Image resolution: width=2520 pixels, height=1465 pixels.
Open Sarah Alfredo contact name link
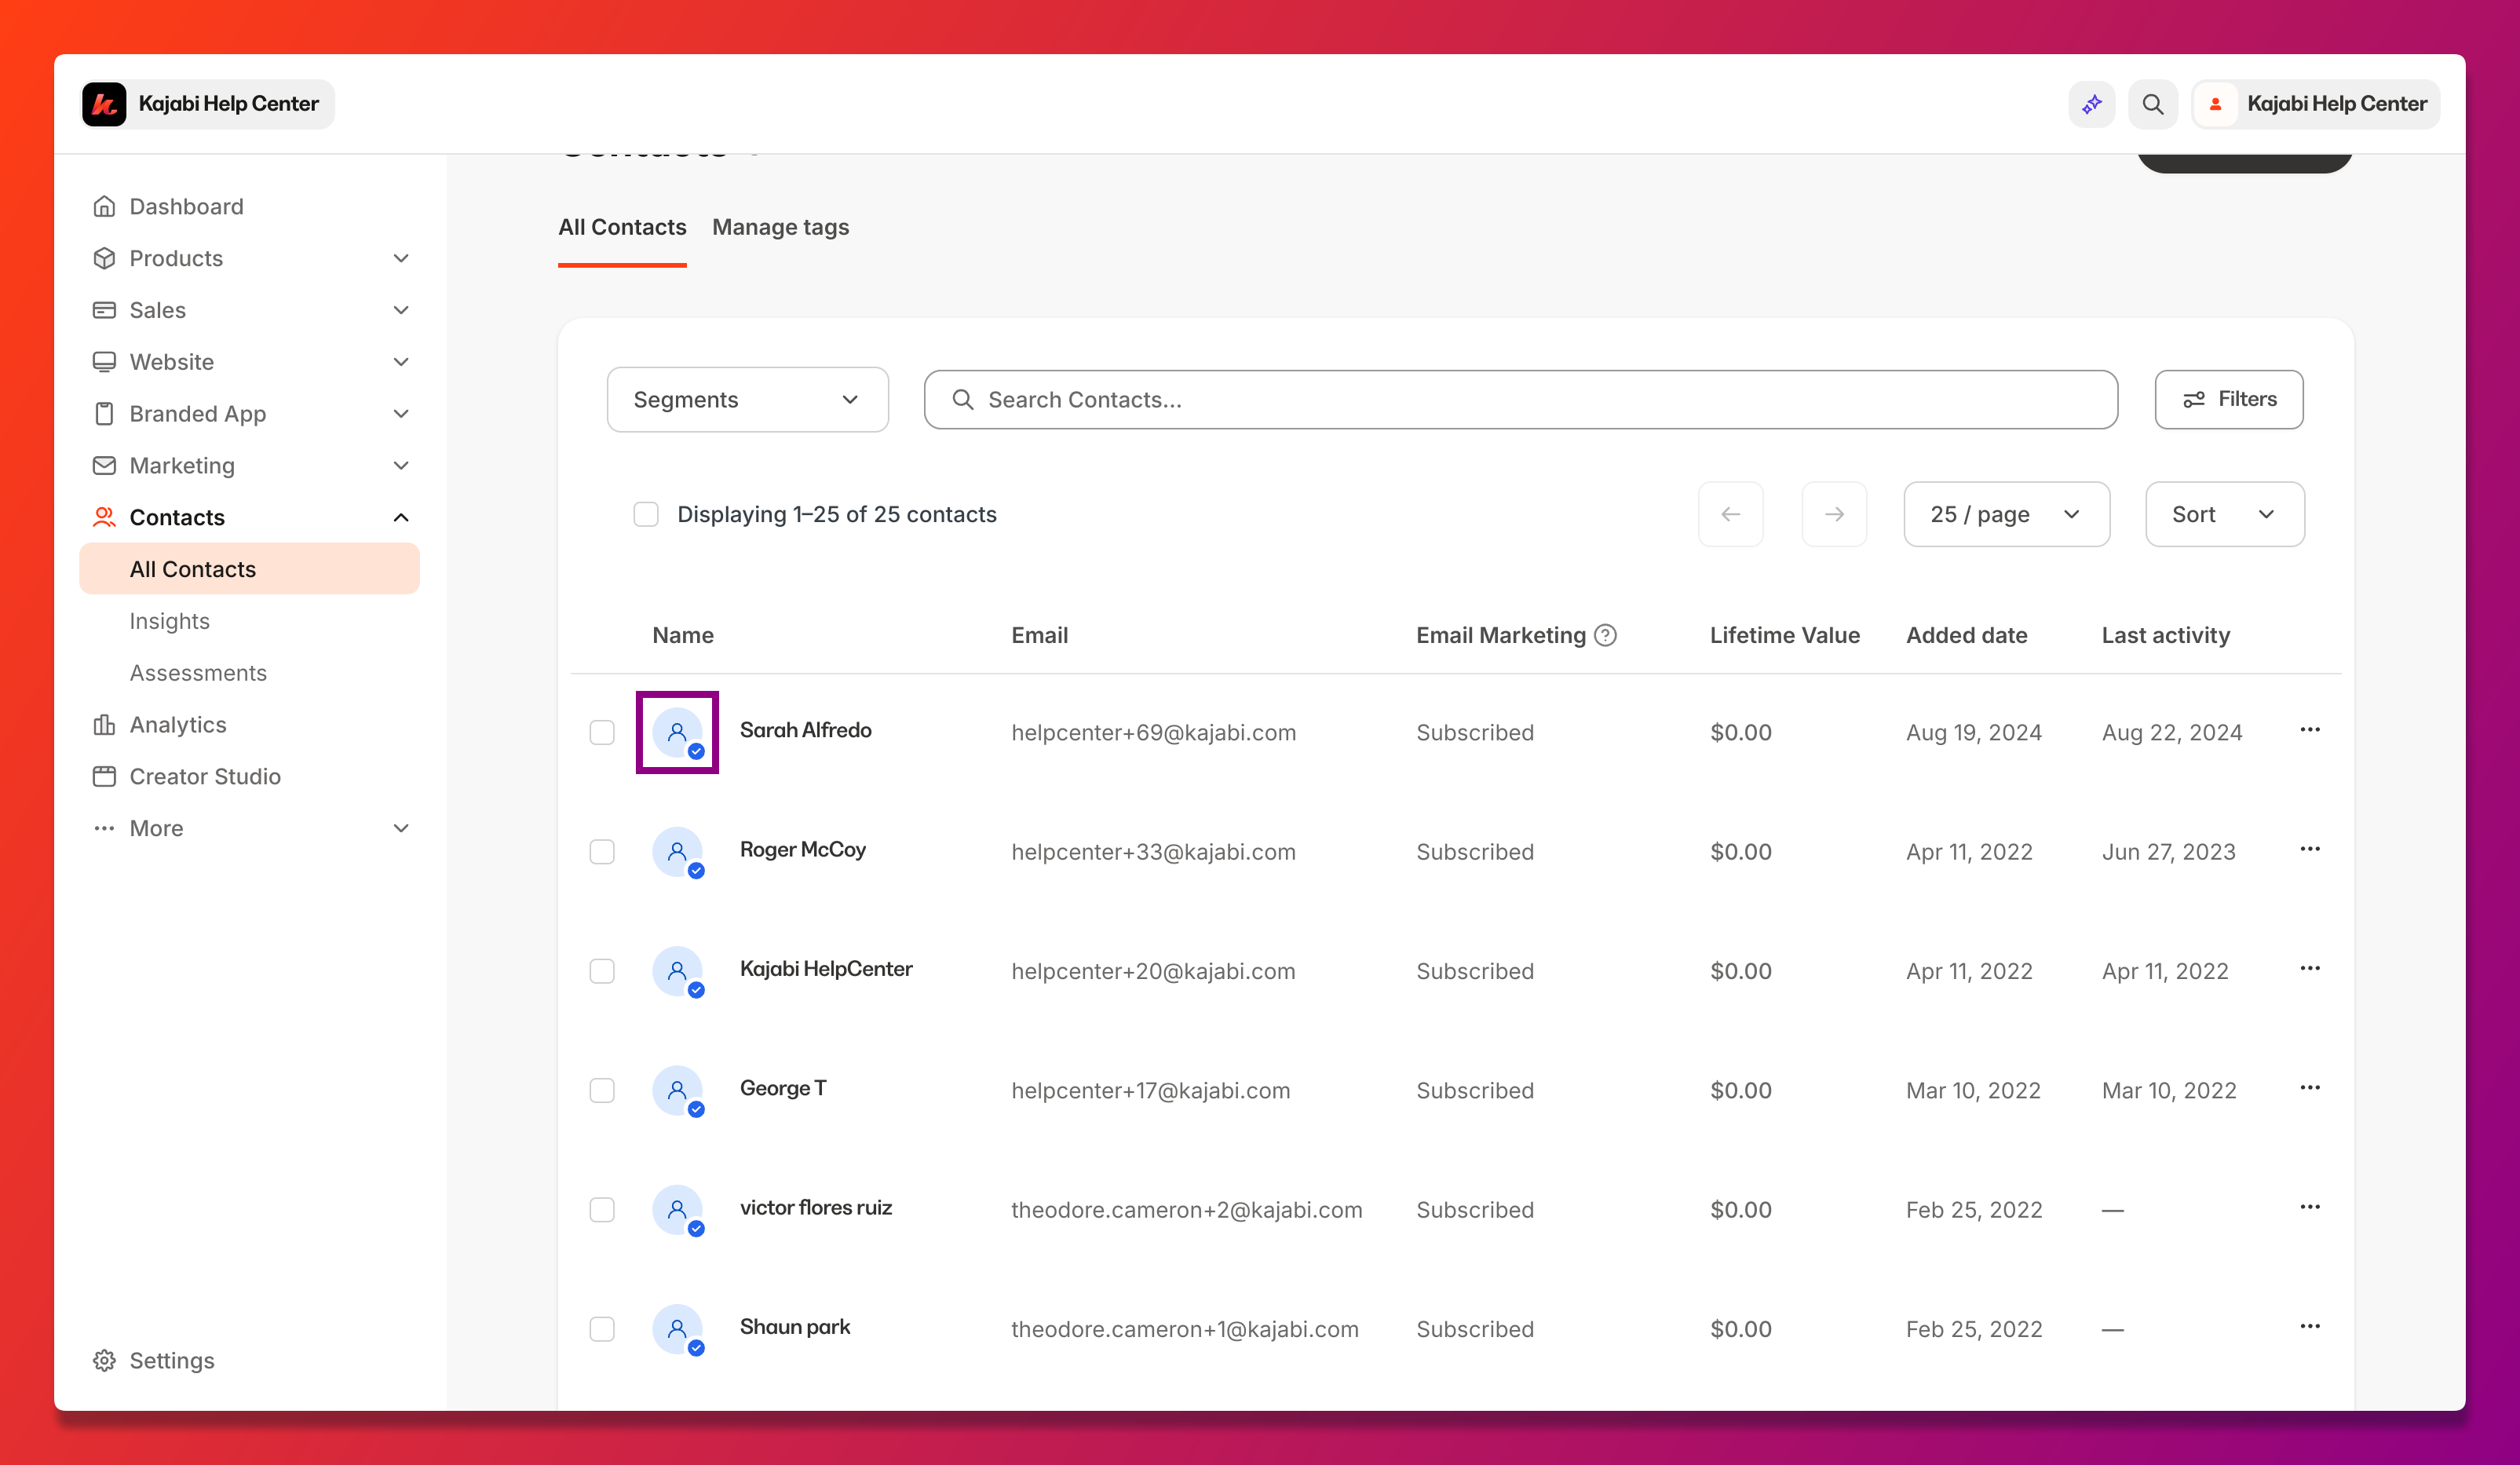tap(805, 731)
